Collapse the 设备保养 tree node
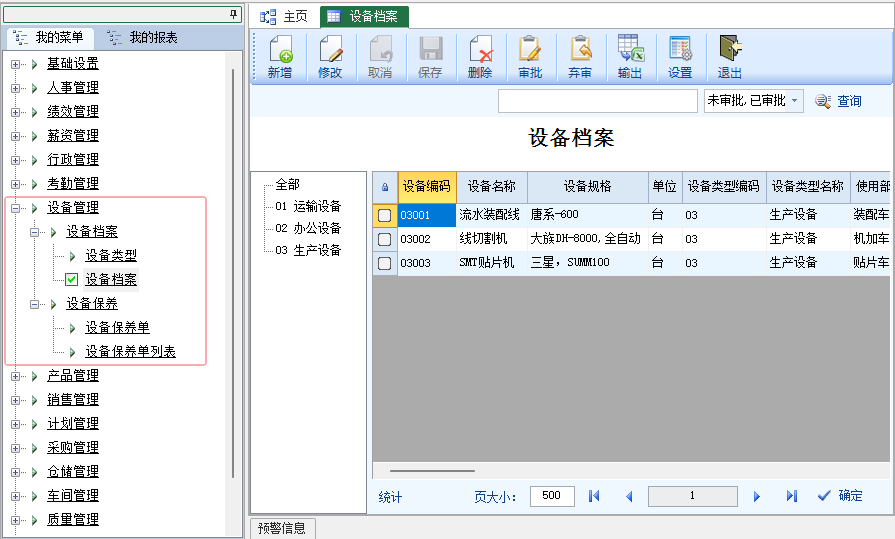Screen dimensions: 895x539 pyautogui.click(x=34, y=304)
